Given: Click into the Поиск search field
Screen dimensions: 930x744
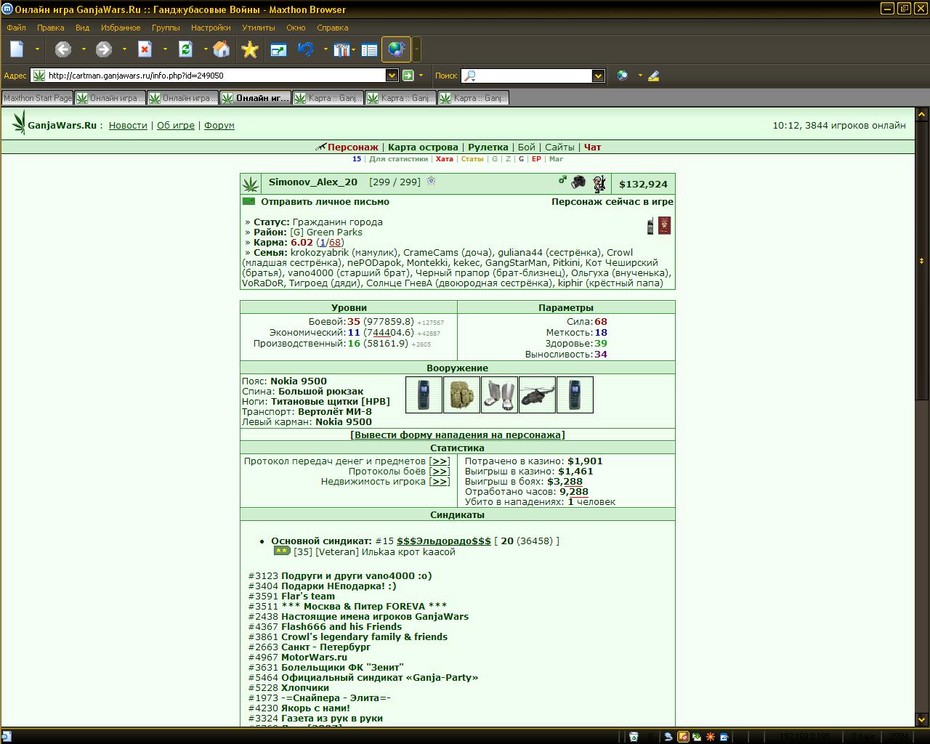Looking at the screenshot, I should click(533, 75).
